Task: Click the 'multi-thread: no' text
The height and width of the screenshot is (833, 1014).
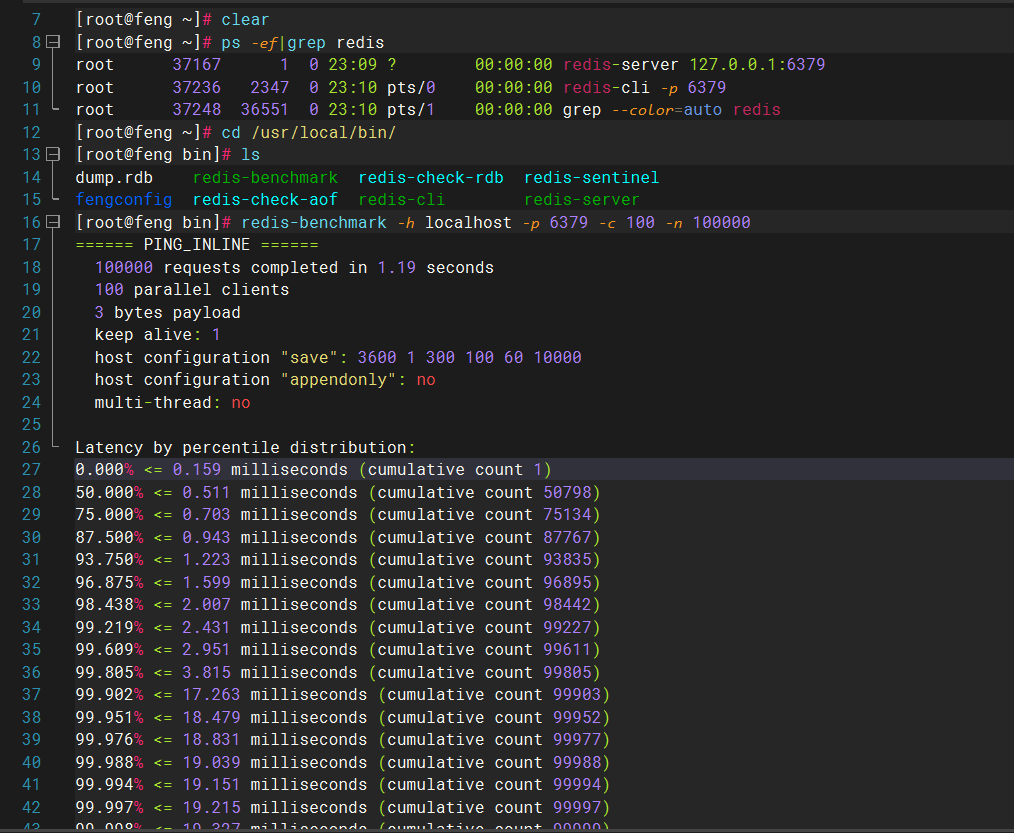Action: point(172,402)
